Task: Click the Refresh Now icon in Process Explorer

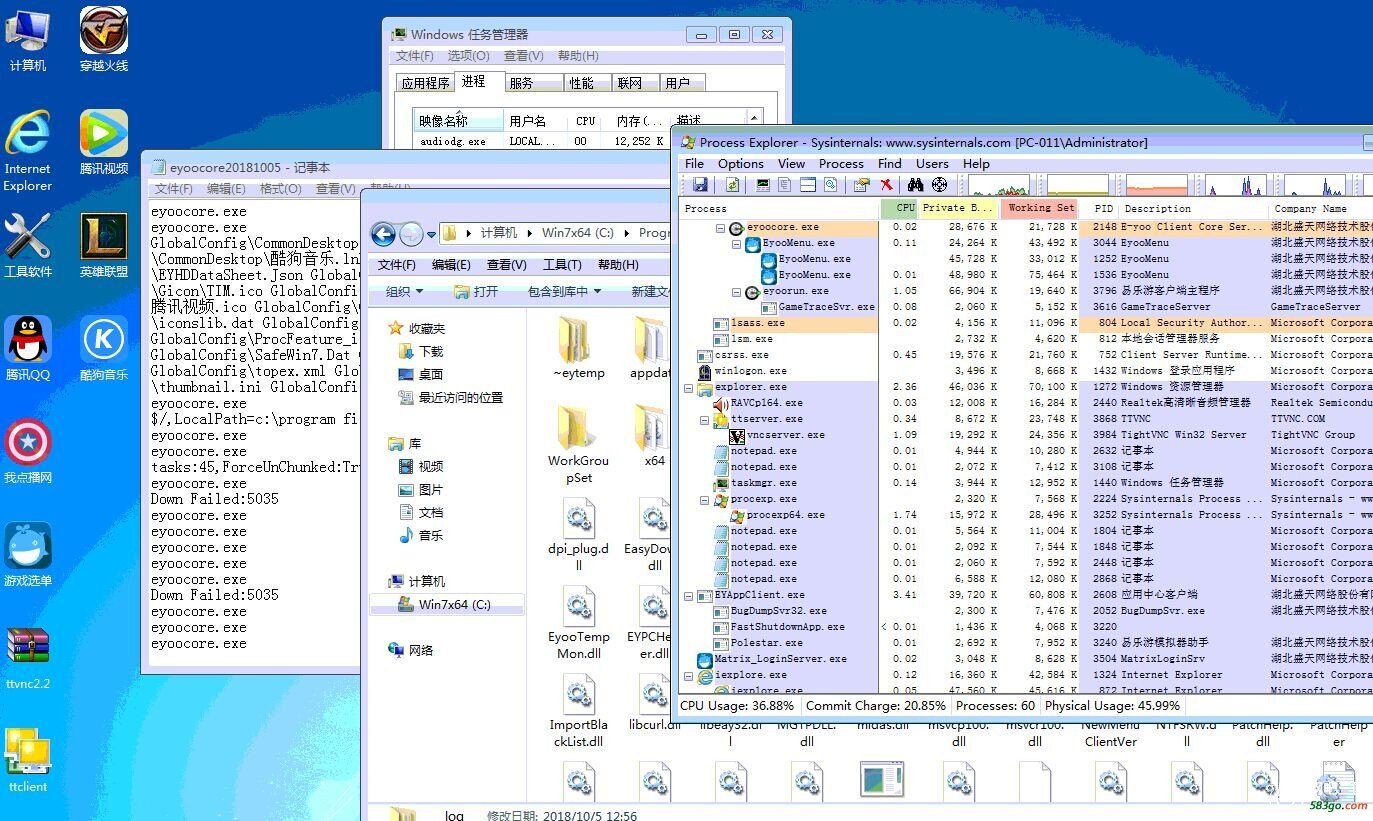Action: [x=732, y=185]
